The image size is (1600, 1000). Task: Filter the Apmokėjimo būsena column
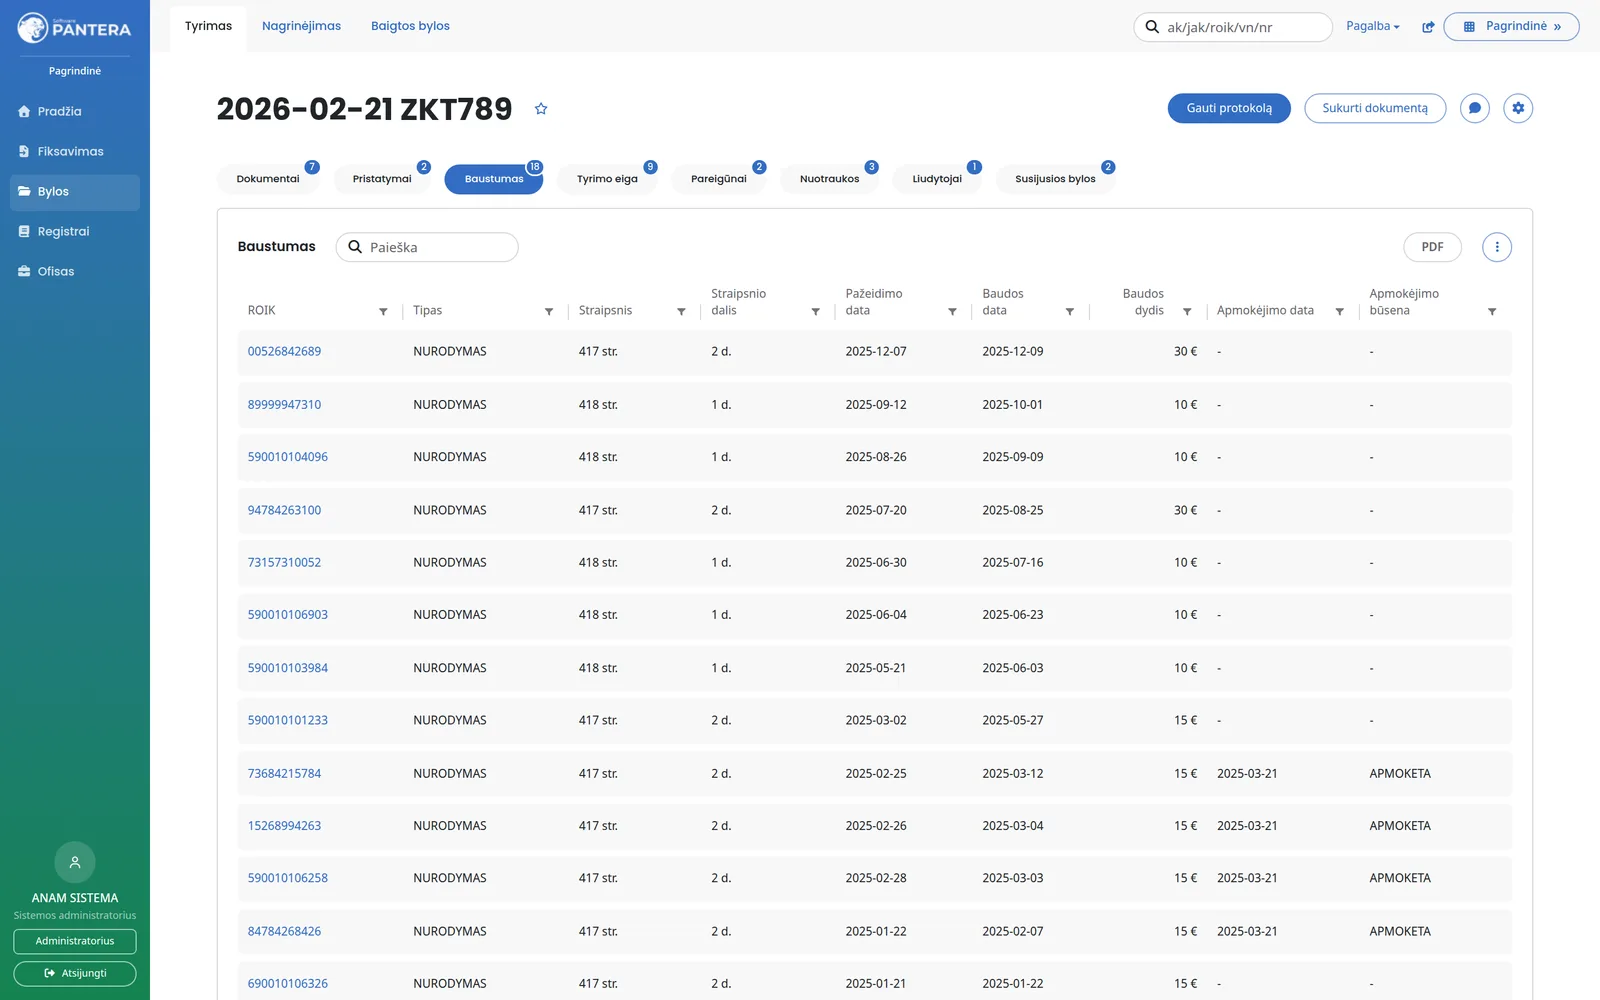(x=1492, y=312)
